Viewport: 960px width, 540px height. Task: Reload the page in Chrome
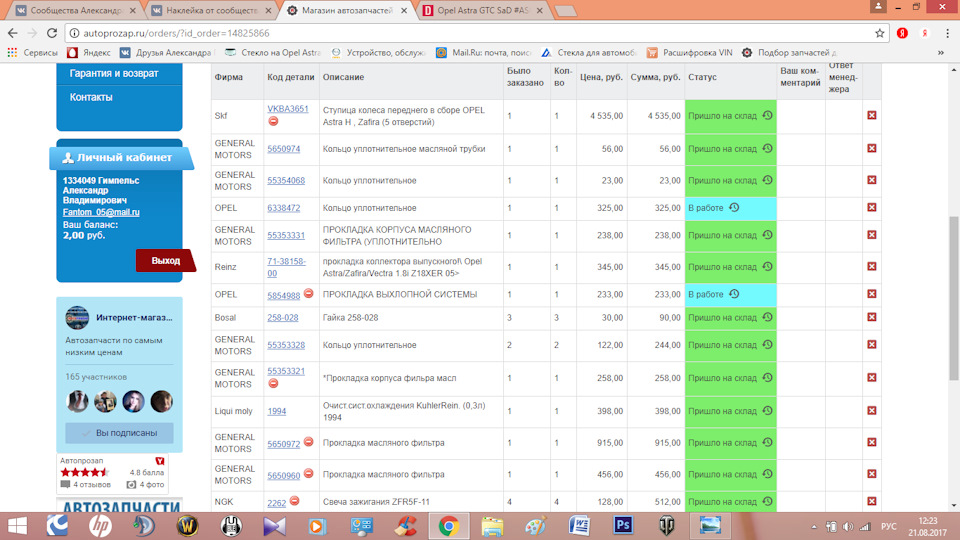click(x=52, y=33)
